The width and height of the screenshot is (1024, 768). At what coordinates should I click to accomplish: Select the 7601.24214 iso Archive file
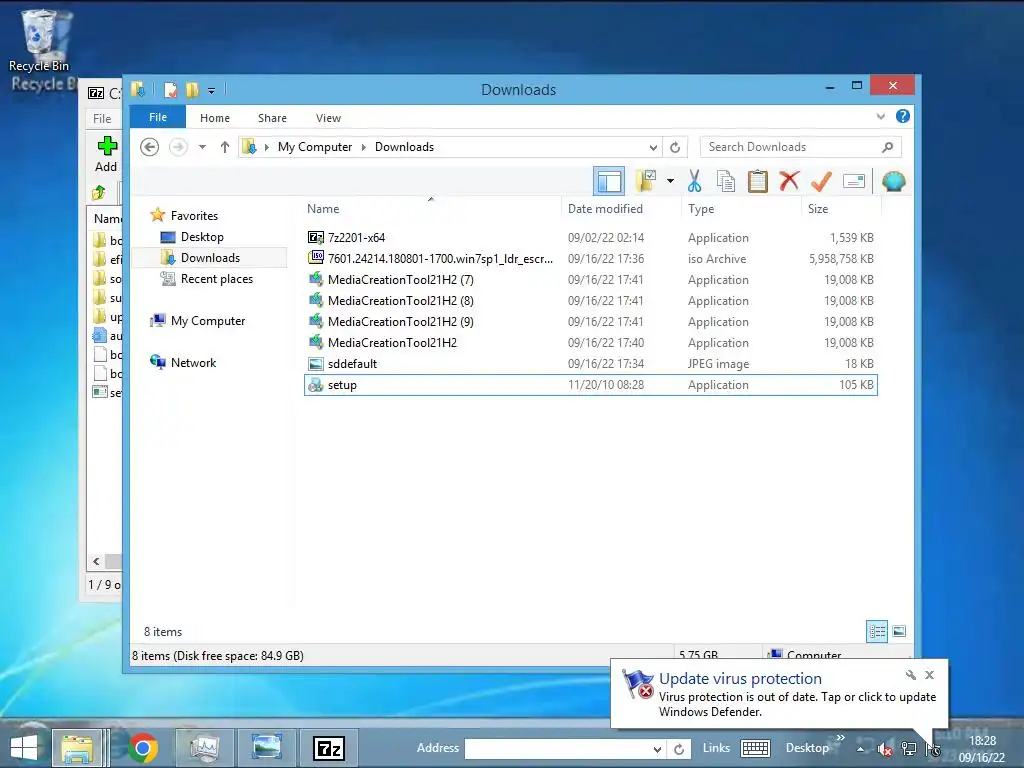pos(591,259)
